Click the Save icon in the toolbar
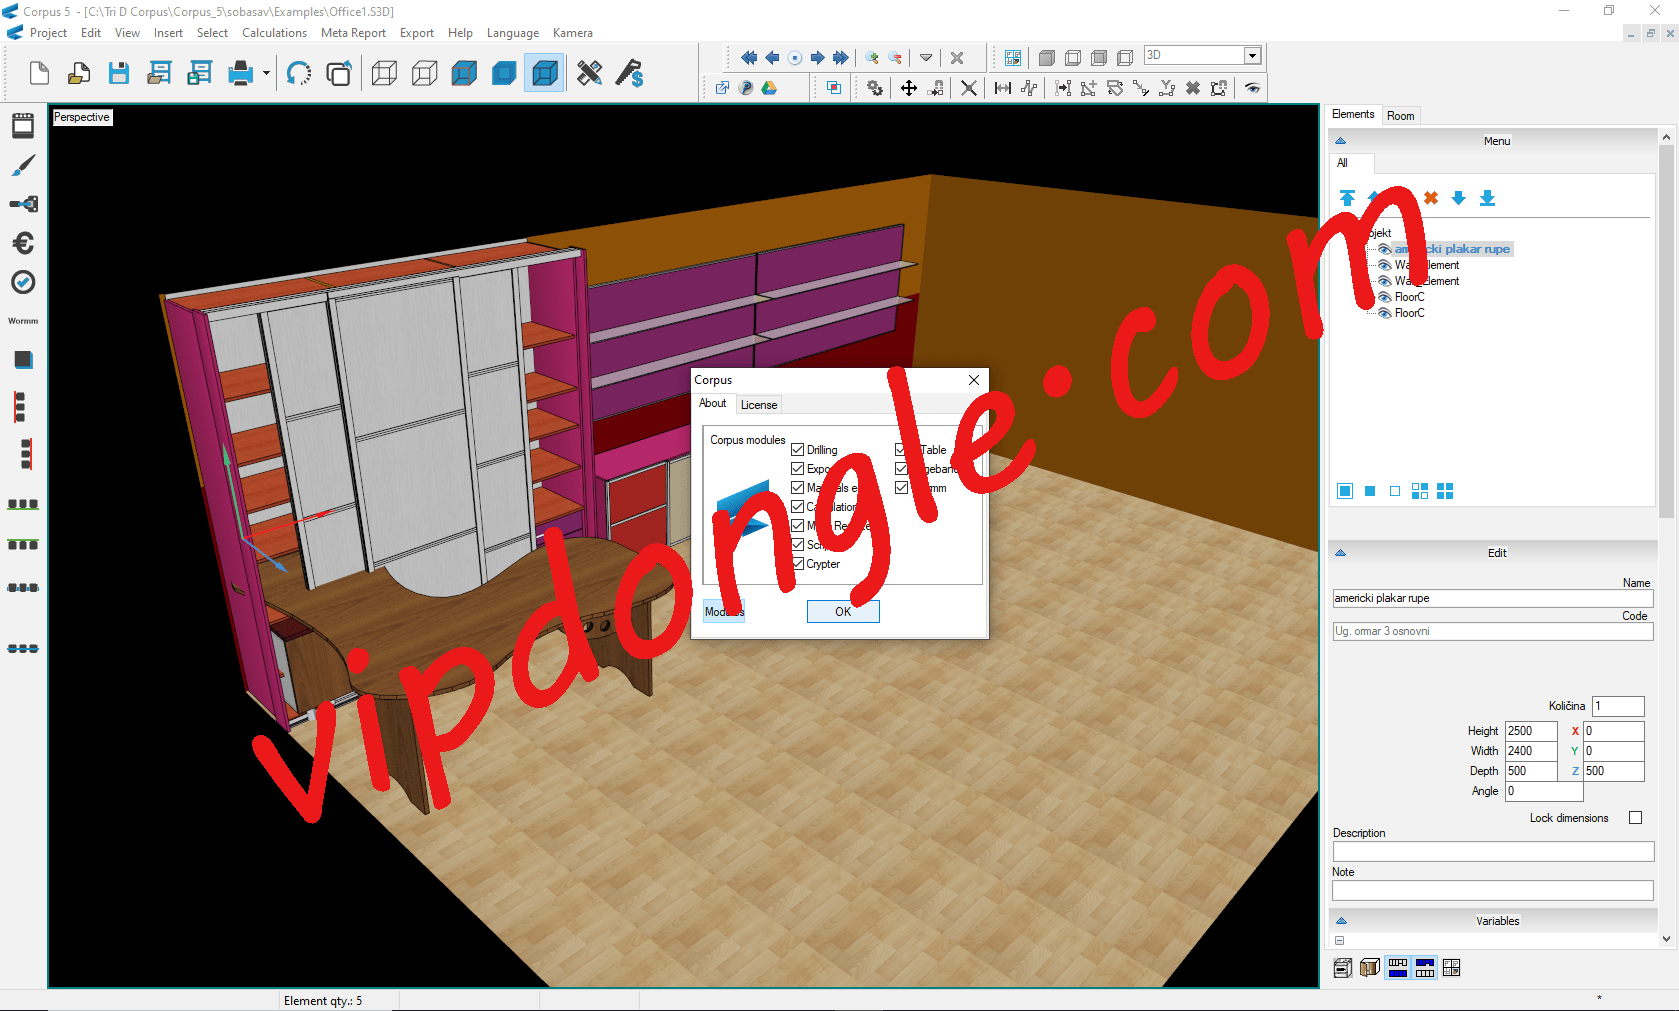 pos(119,73)
